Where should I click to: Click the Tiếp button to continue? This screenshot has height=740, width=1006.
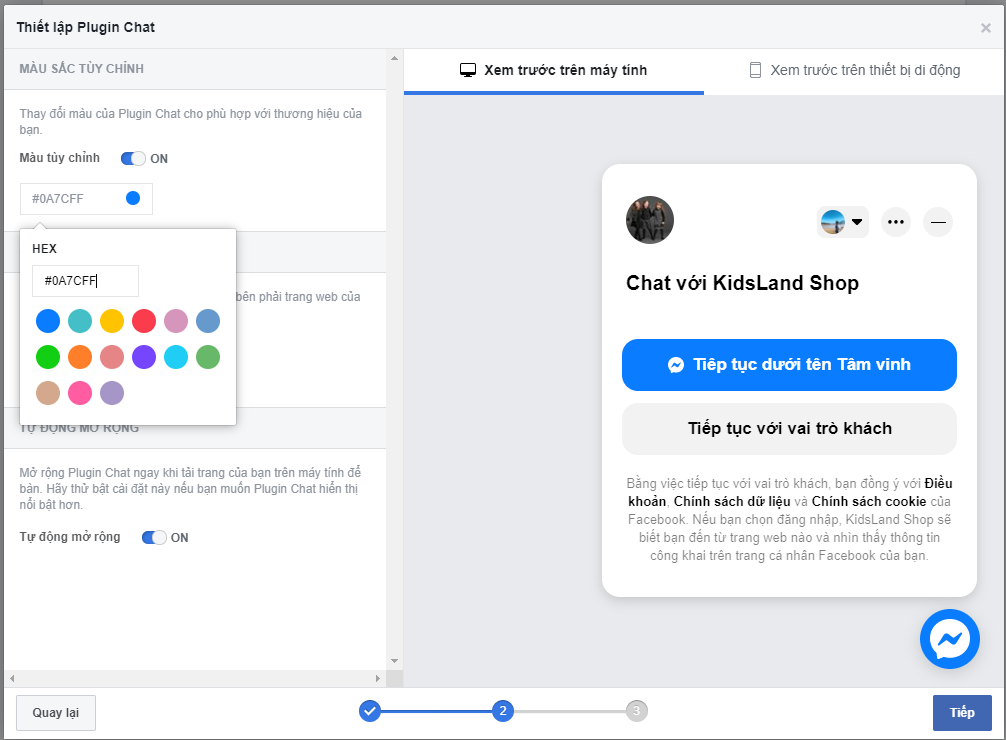pos(961,713)
